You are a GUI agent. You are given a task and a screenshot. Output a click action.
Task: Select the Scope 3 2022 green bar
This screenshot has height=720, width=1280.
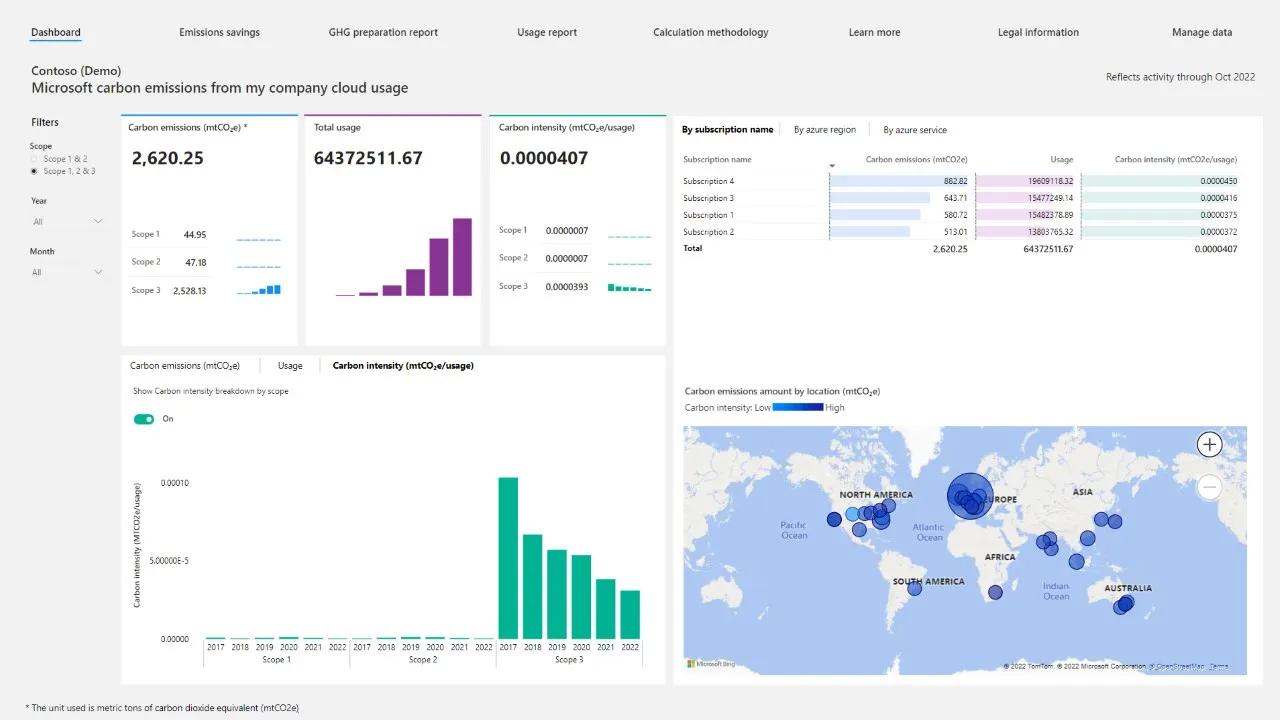point(630,615)
